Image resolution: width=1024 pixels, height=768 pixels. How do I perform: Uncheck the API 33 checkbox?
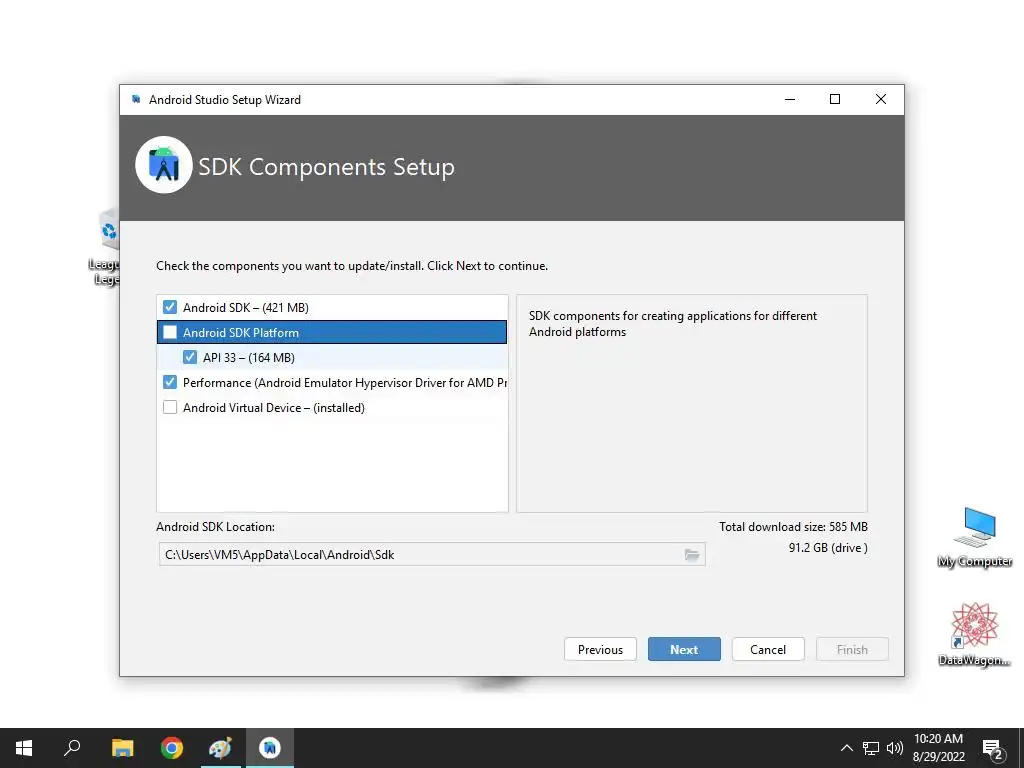click(x=190, y=357)
